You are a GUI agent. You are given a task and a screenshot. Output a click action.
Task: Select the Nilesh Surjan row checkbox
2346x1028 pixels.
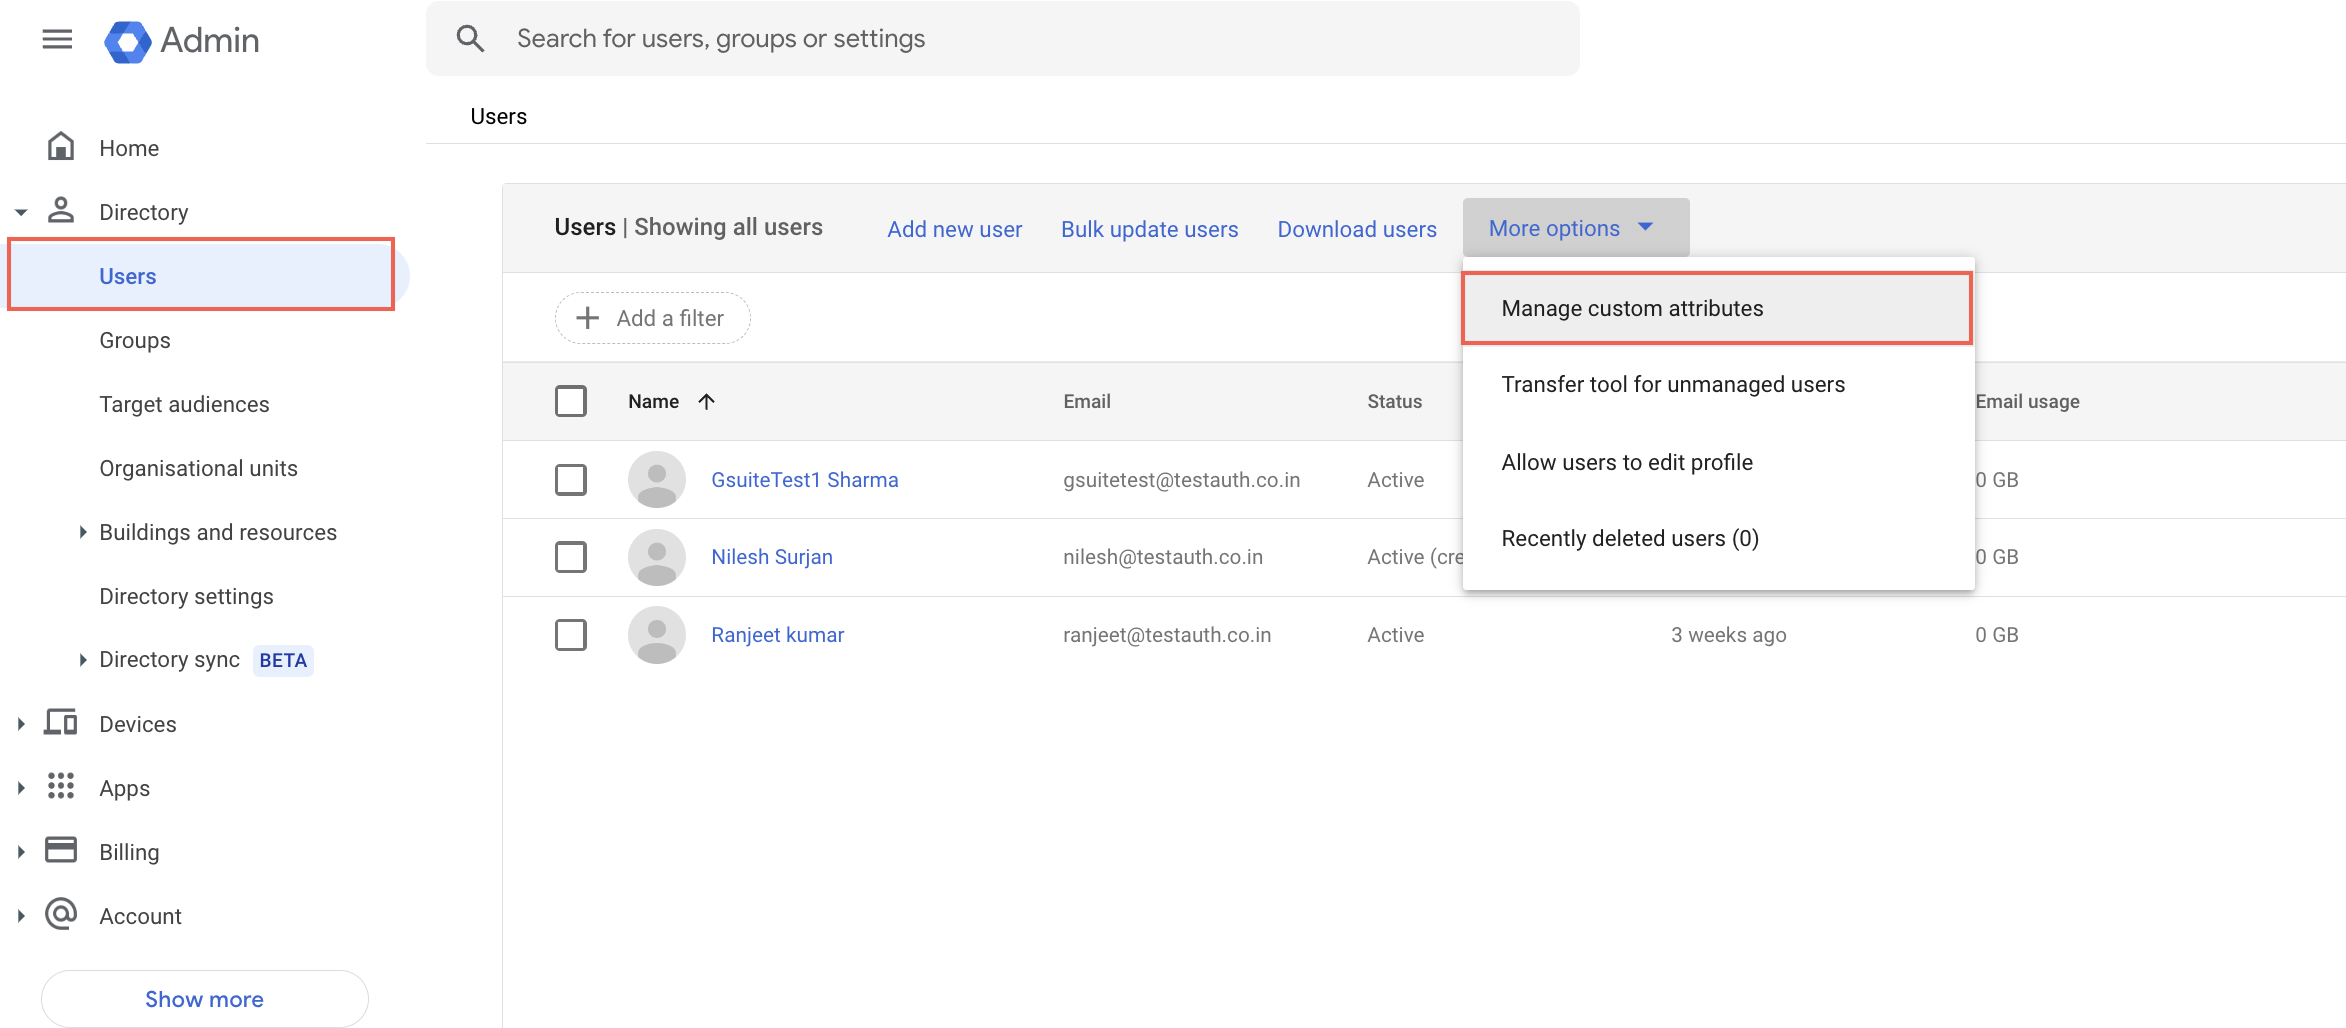coord(571,557)
